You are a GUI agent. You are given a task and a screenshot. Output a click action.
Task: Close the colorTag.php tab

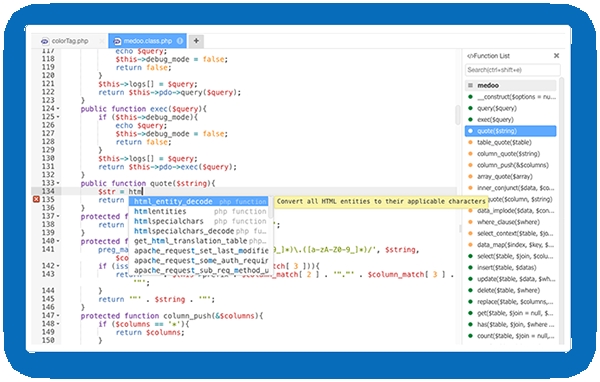[101, 41]
